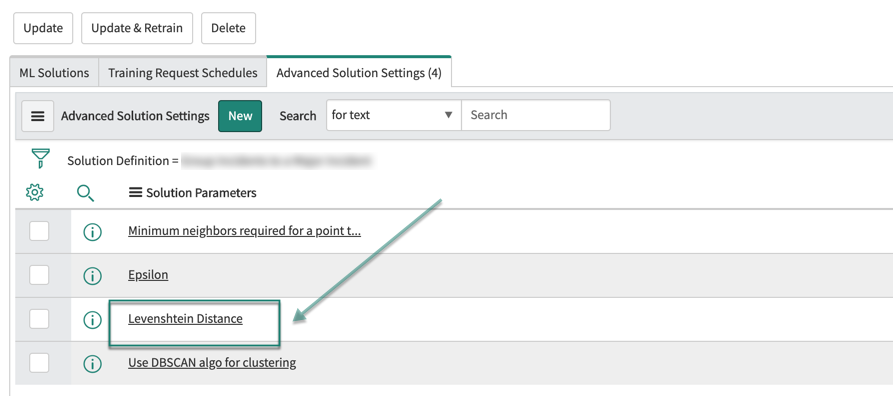The width and height of the screenshot is (893, 396).
Task: Click the Update button
Action: pos(43,28)
